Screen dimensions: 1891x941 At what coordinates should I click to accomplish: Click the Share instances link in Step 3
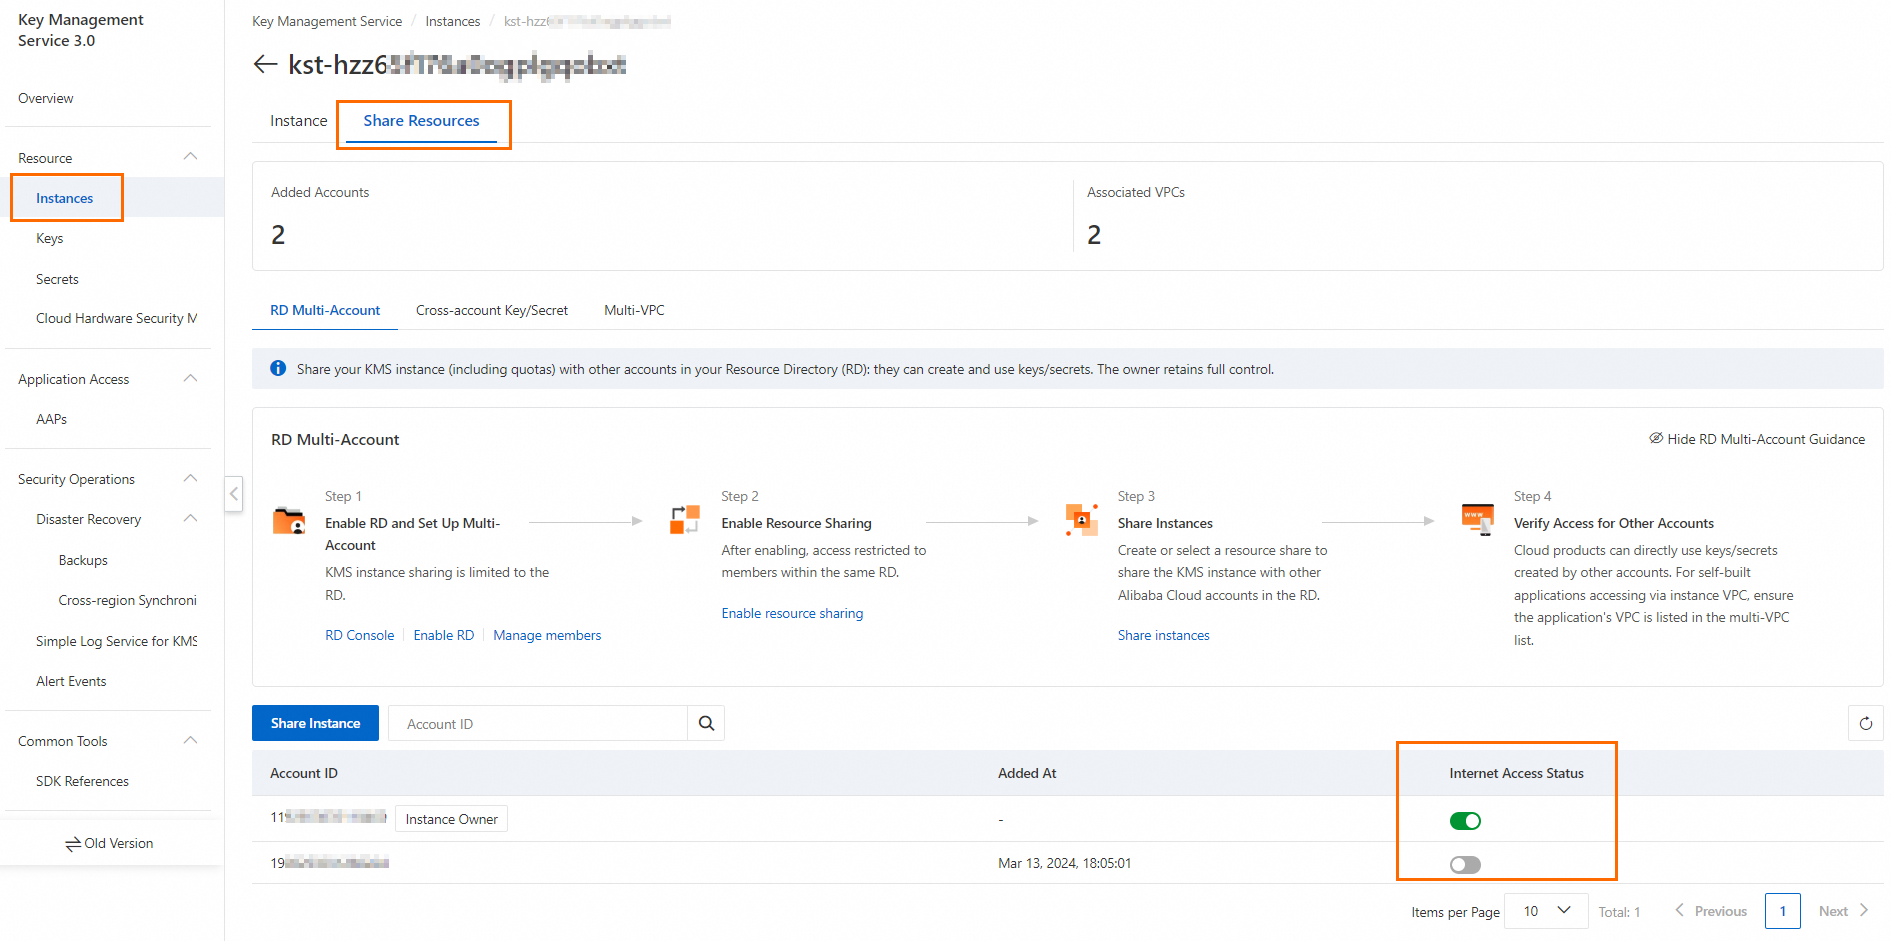(1163, 635)
